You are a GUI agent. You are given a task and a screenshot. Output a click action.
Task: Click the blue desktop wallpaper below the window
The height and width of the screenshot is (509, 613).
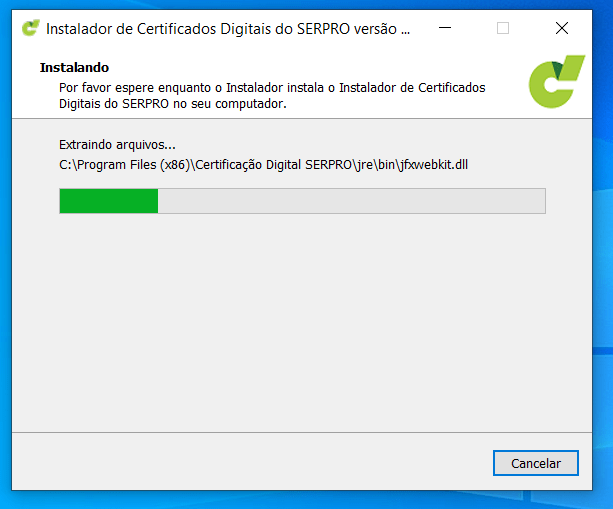point(300,500)
